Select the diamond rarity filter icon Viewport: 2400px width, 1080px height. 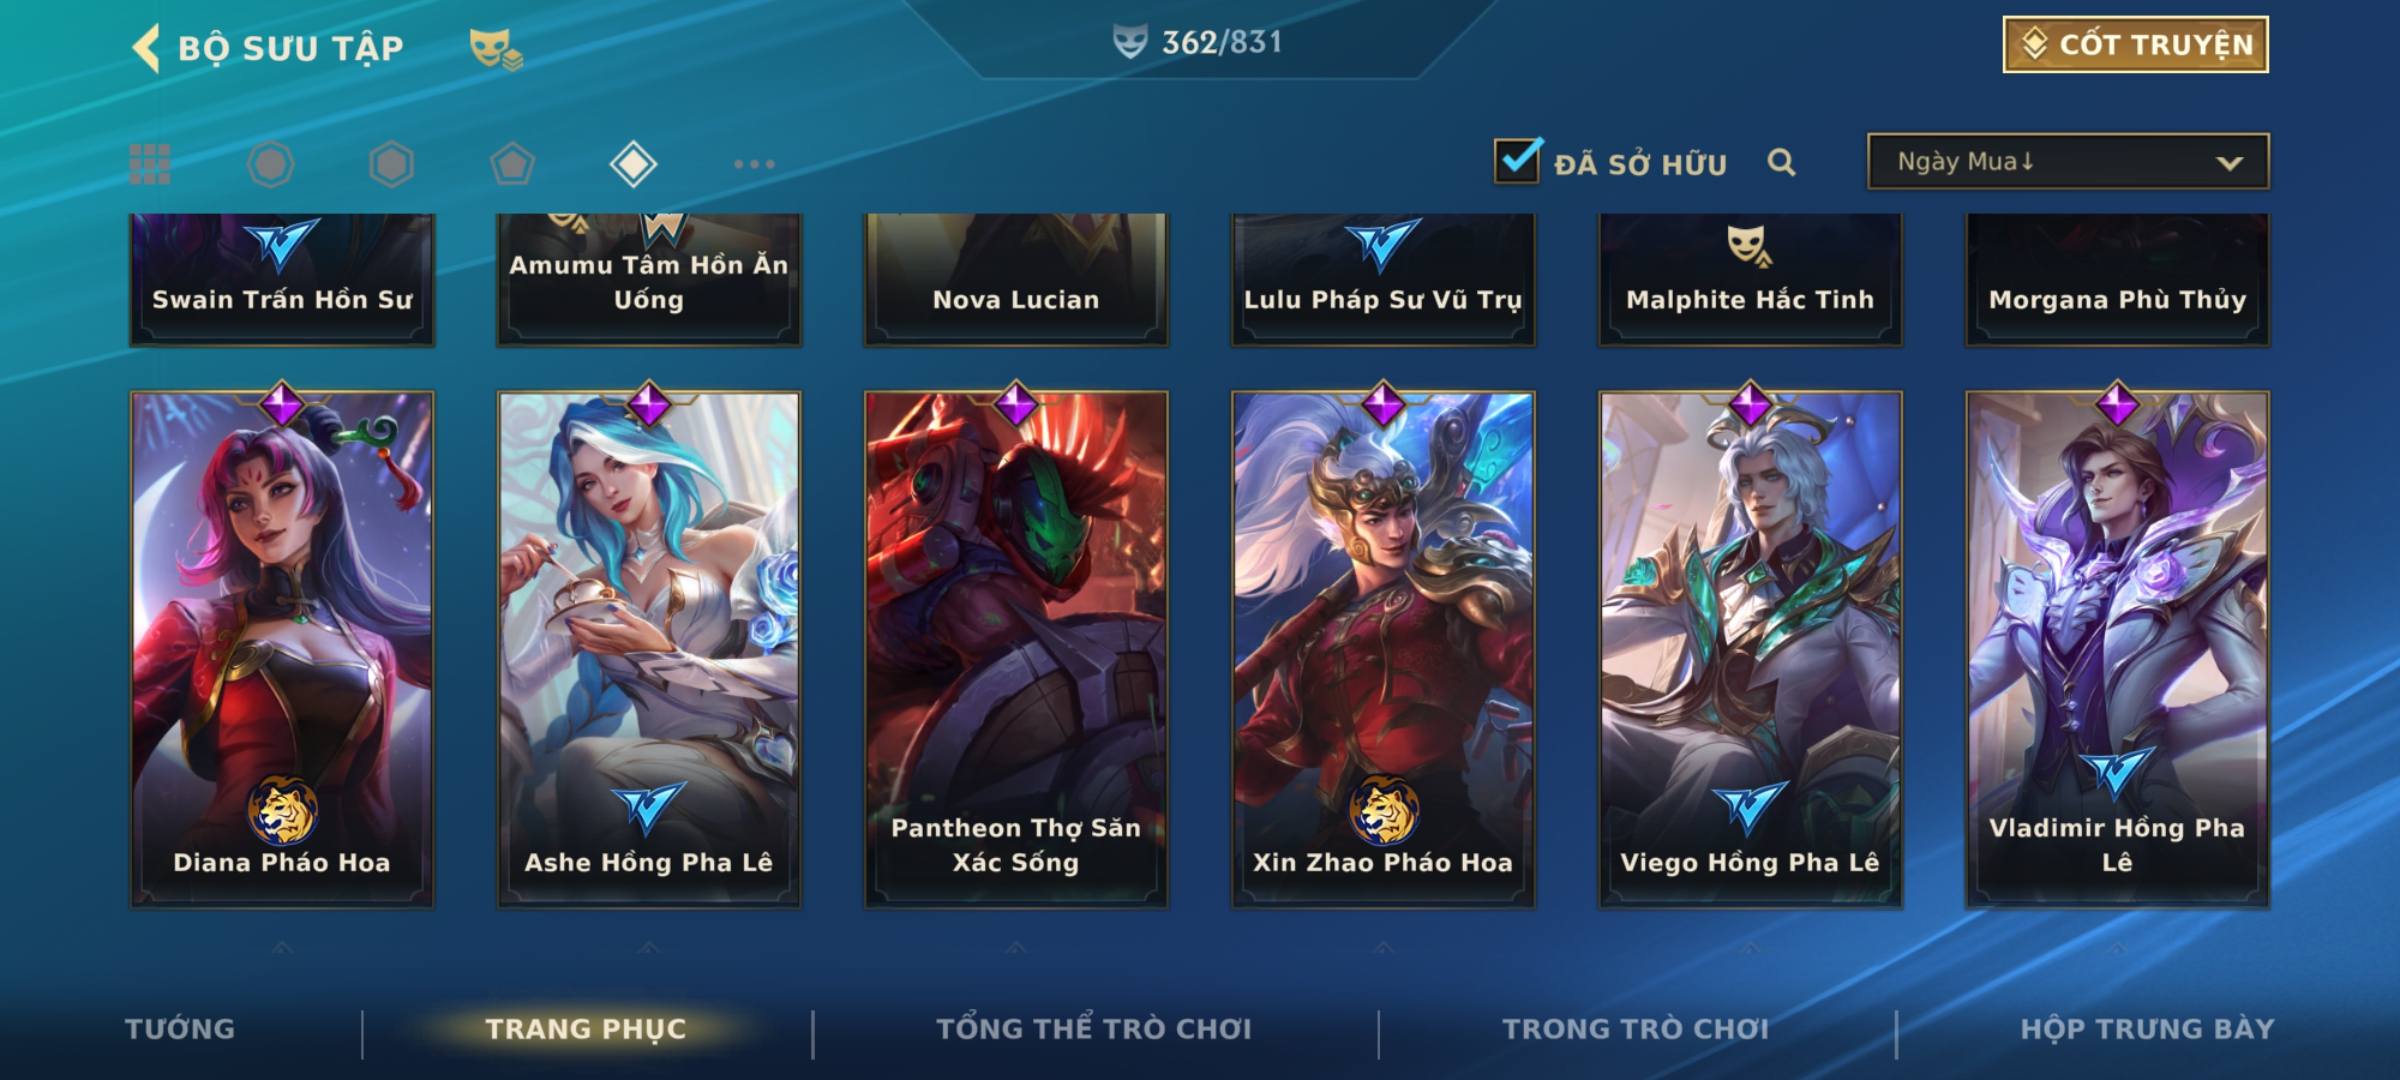point(633,164)
